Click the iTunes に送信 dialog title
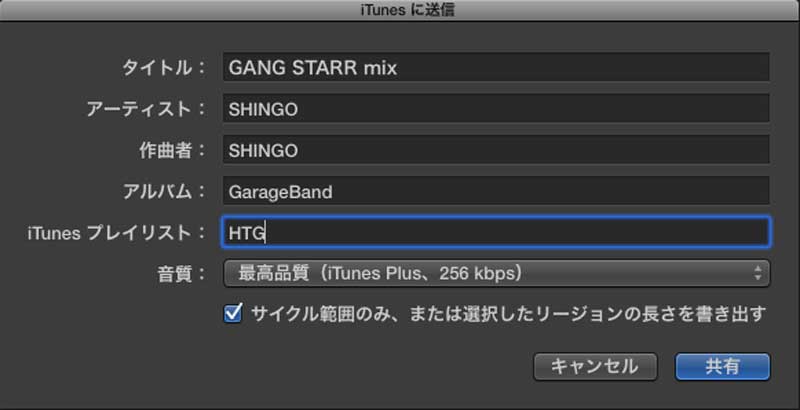Viewport: 800px width, 410px height. tap(407, 10)
